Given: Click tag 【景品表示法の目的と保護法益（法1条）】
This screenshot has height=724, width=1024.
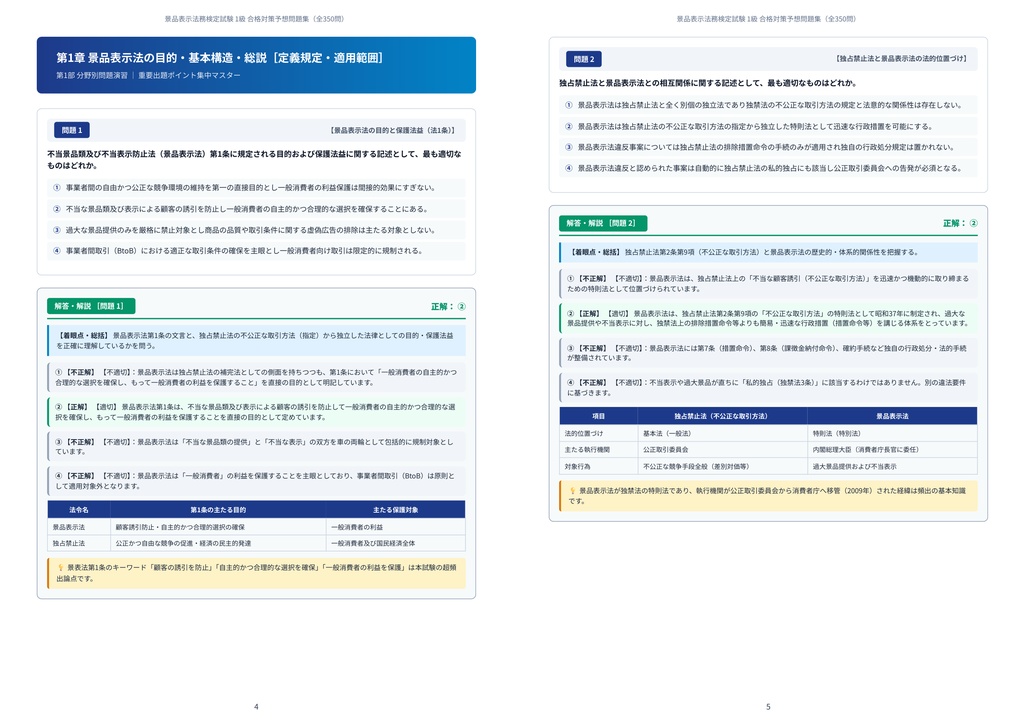Looking at the screenshot, I should tap(392, 131).
